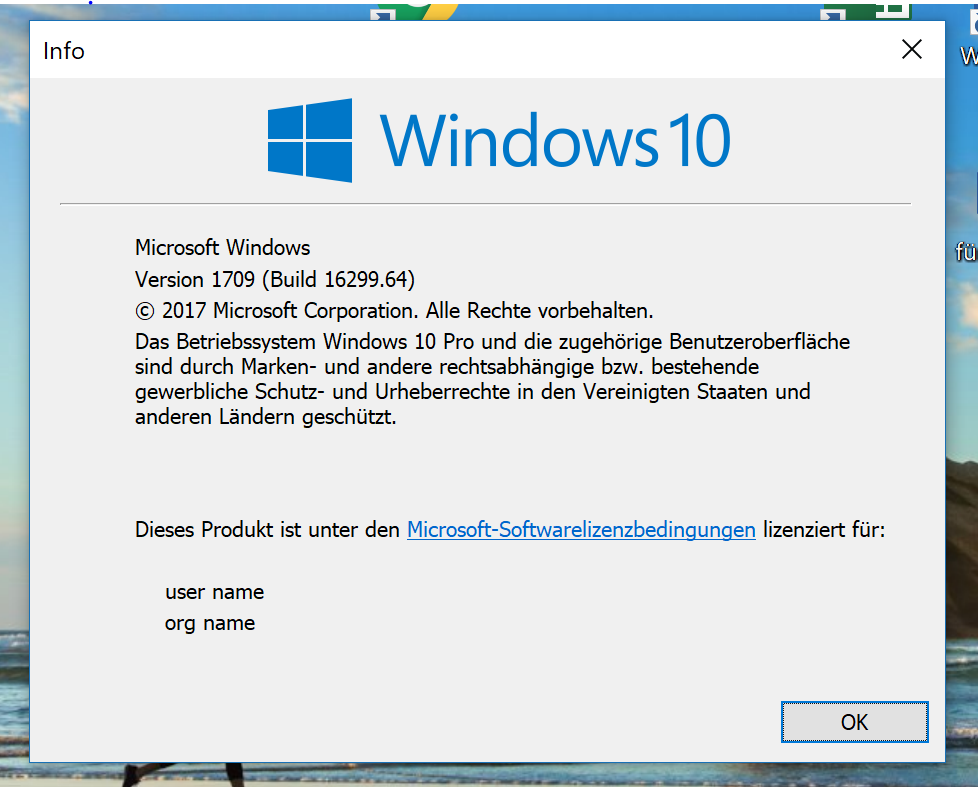Click the Windows 10 logo icon
Image resolution: width=978 pixels, height=787 pixels.
coord(310,140)
